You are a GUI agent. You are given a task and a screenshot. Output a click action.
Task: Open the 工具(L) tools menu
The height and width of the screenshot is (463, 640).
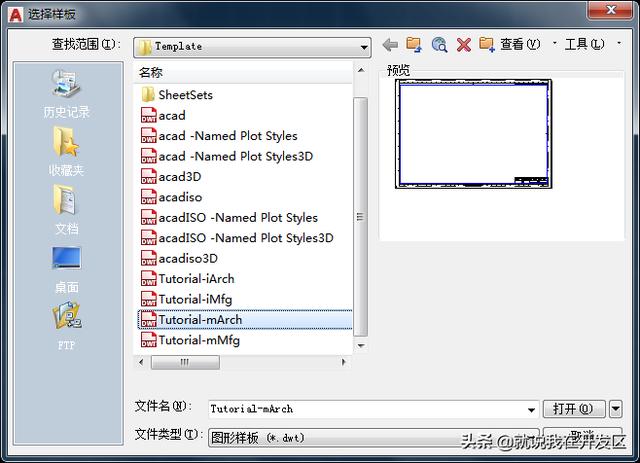click(584, 44)
